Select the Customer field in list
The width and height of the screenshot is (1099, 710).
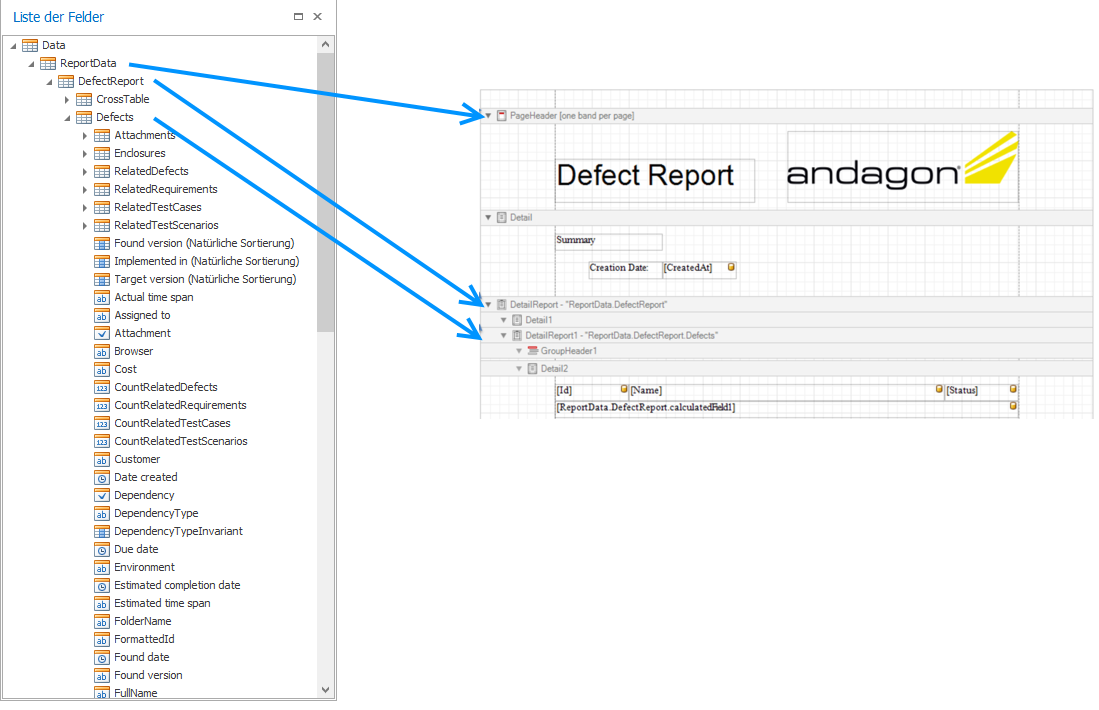tap(137, 459)
